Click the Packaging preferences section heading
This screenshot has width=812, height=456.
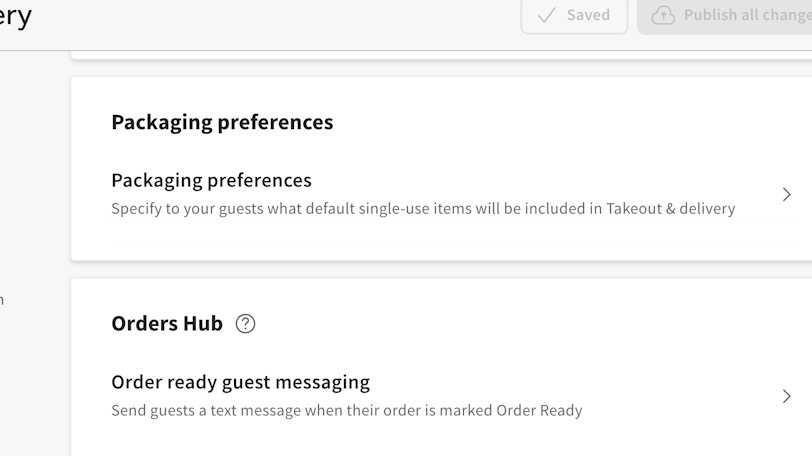click(222, 122)
